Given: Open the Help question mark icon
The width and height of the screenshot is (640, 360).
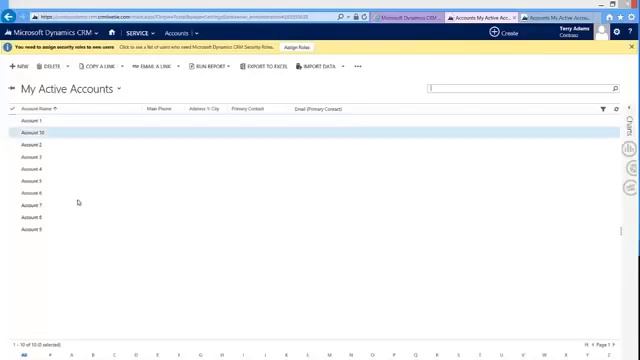Looking at the screenshot, I should (630, 31).
